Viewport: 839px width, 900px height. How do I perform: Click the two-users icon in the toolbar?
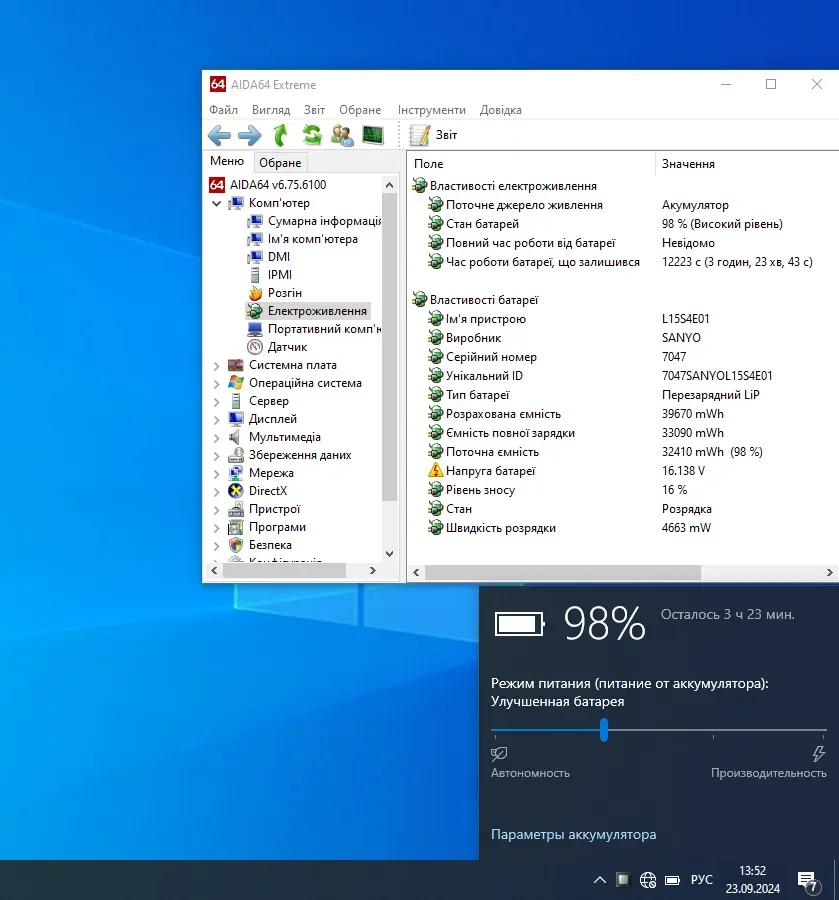point(342,135)
